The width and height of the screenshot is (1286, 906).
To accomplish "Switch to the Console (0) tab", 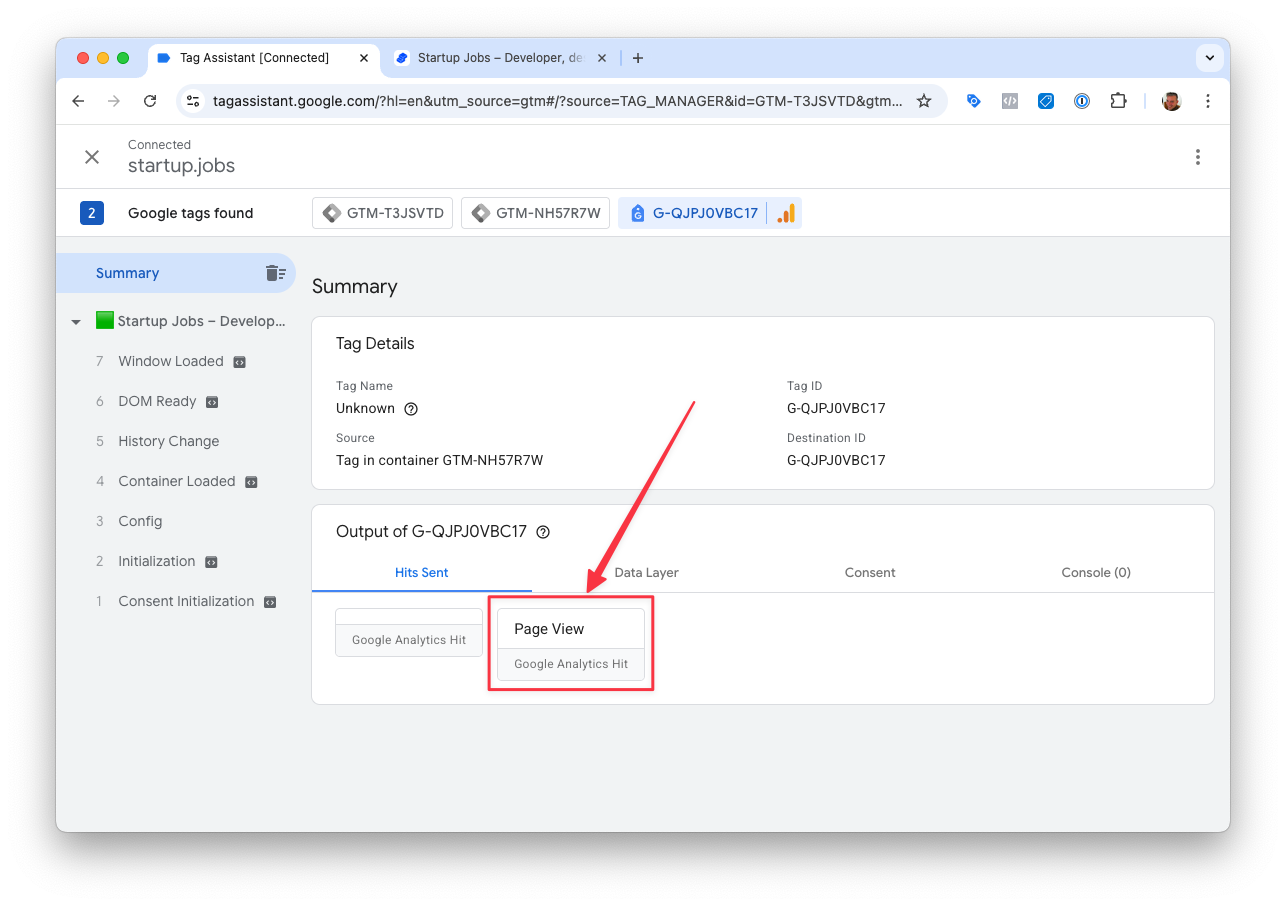I will [1096, 573].
